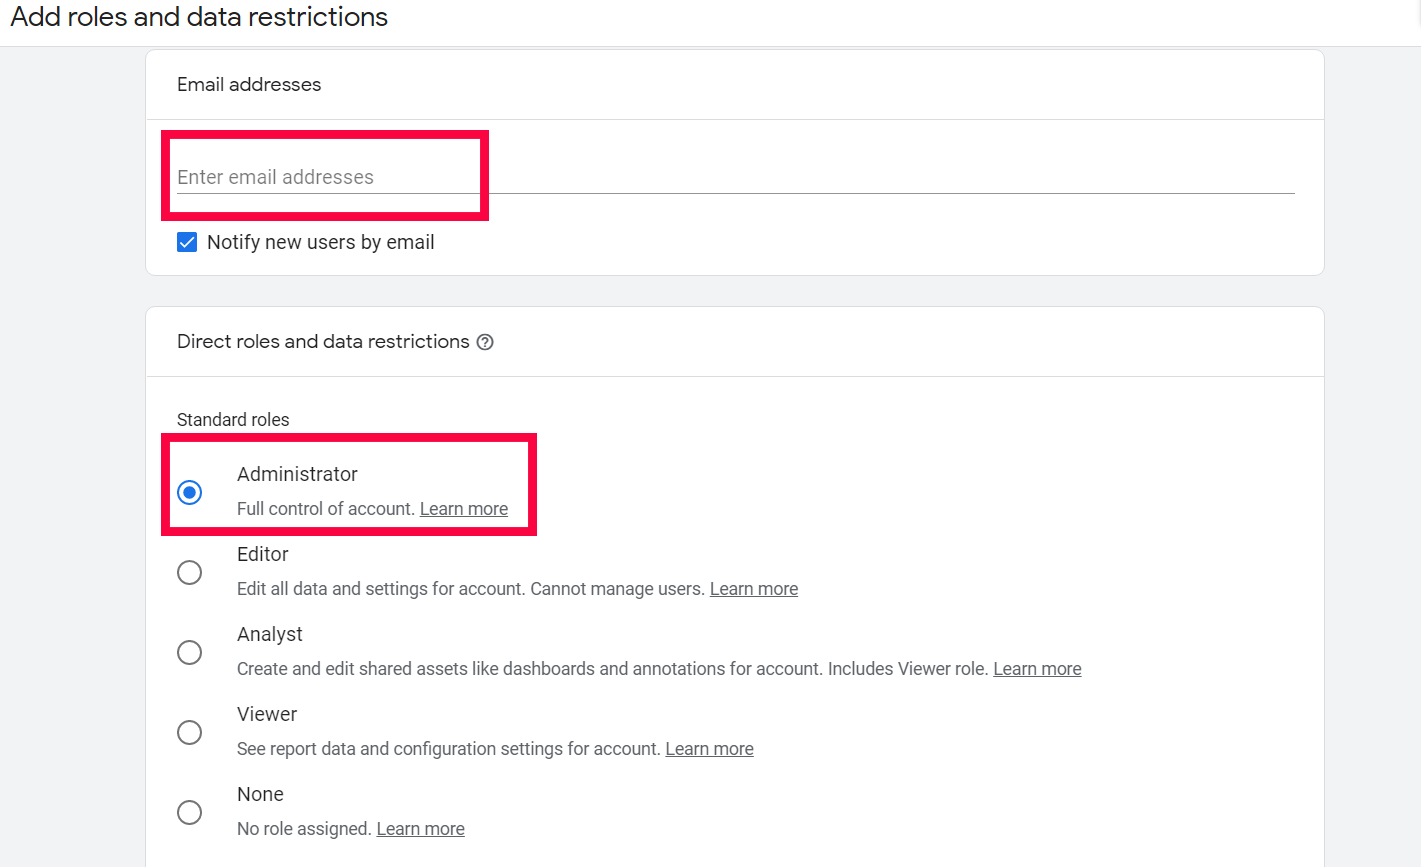This screenshot has width=1421, height=867.
Task: Select the None role radio button
Action: pos(189,812)
